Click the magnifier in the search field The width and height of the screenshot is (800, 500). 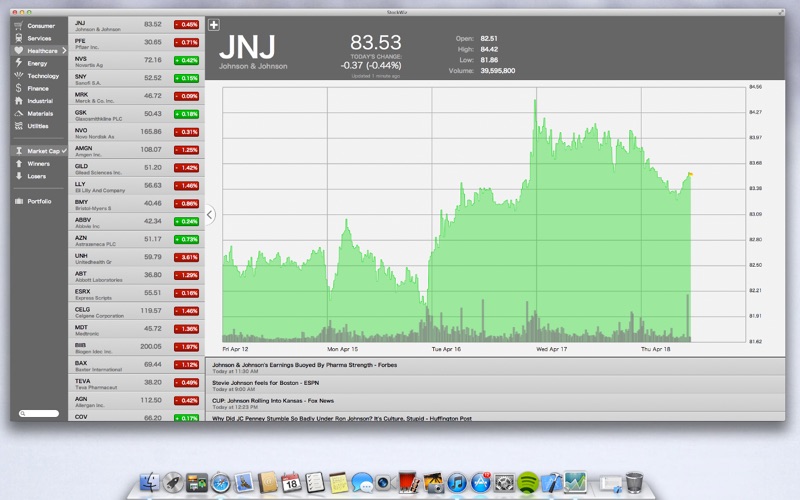coord(22,413)
